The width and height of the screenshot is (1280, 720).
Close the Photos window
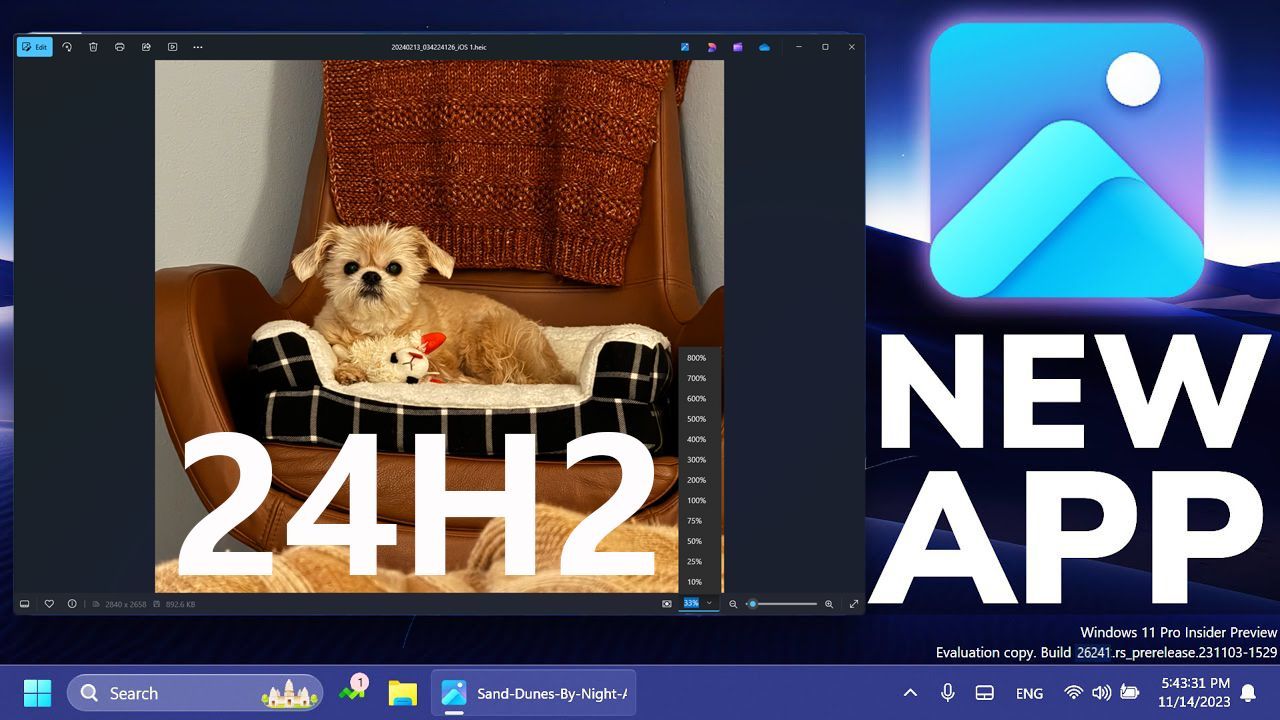pos(852,47)
